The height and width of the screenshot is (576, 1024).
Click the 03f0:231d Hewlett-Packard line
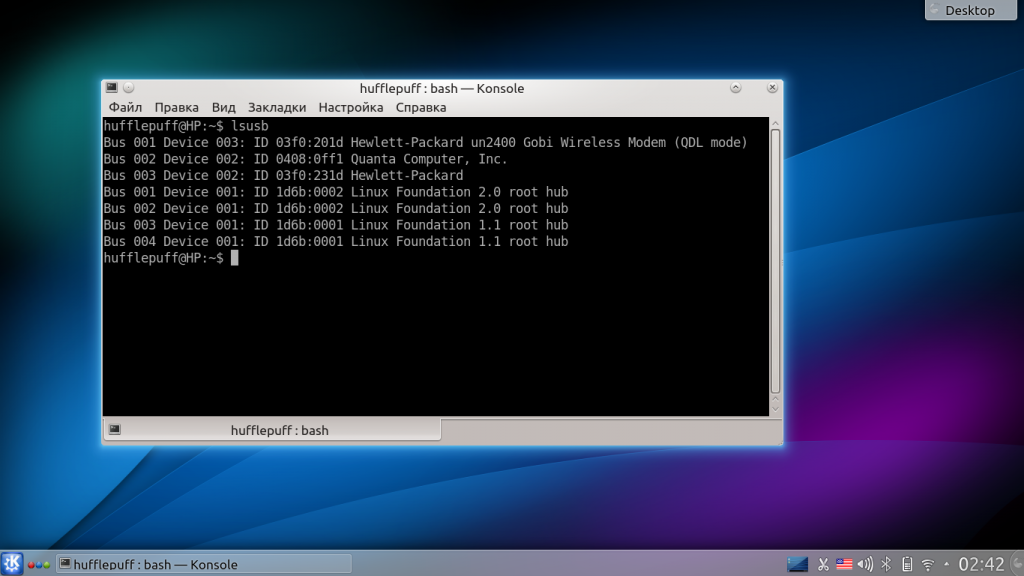pos(283,175)
